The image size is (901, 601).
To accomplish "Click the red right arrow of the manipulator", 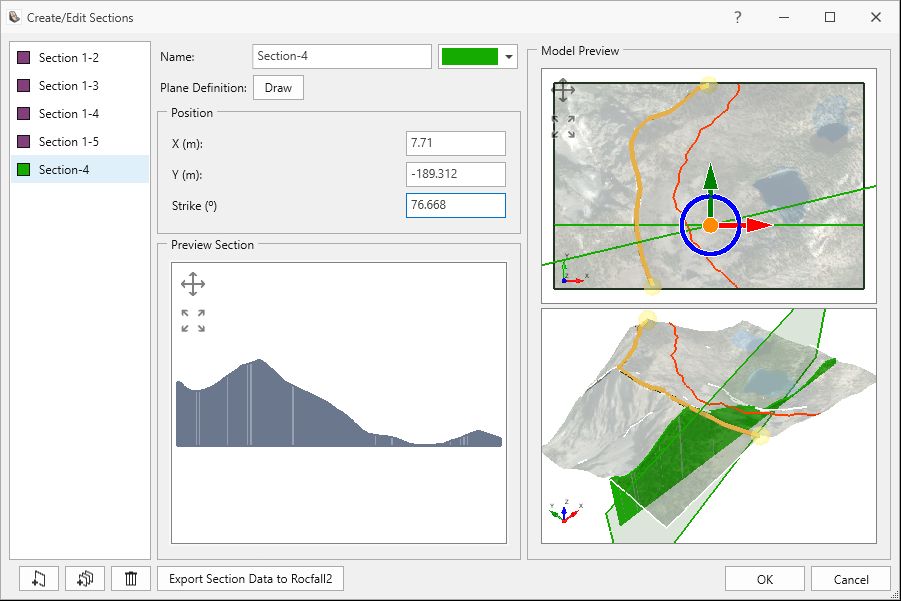I will click(x=758, y=225).
